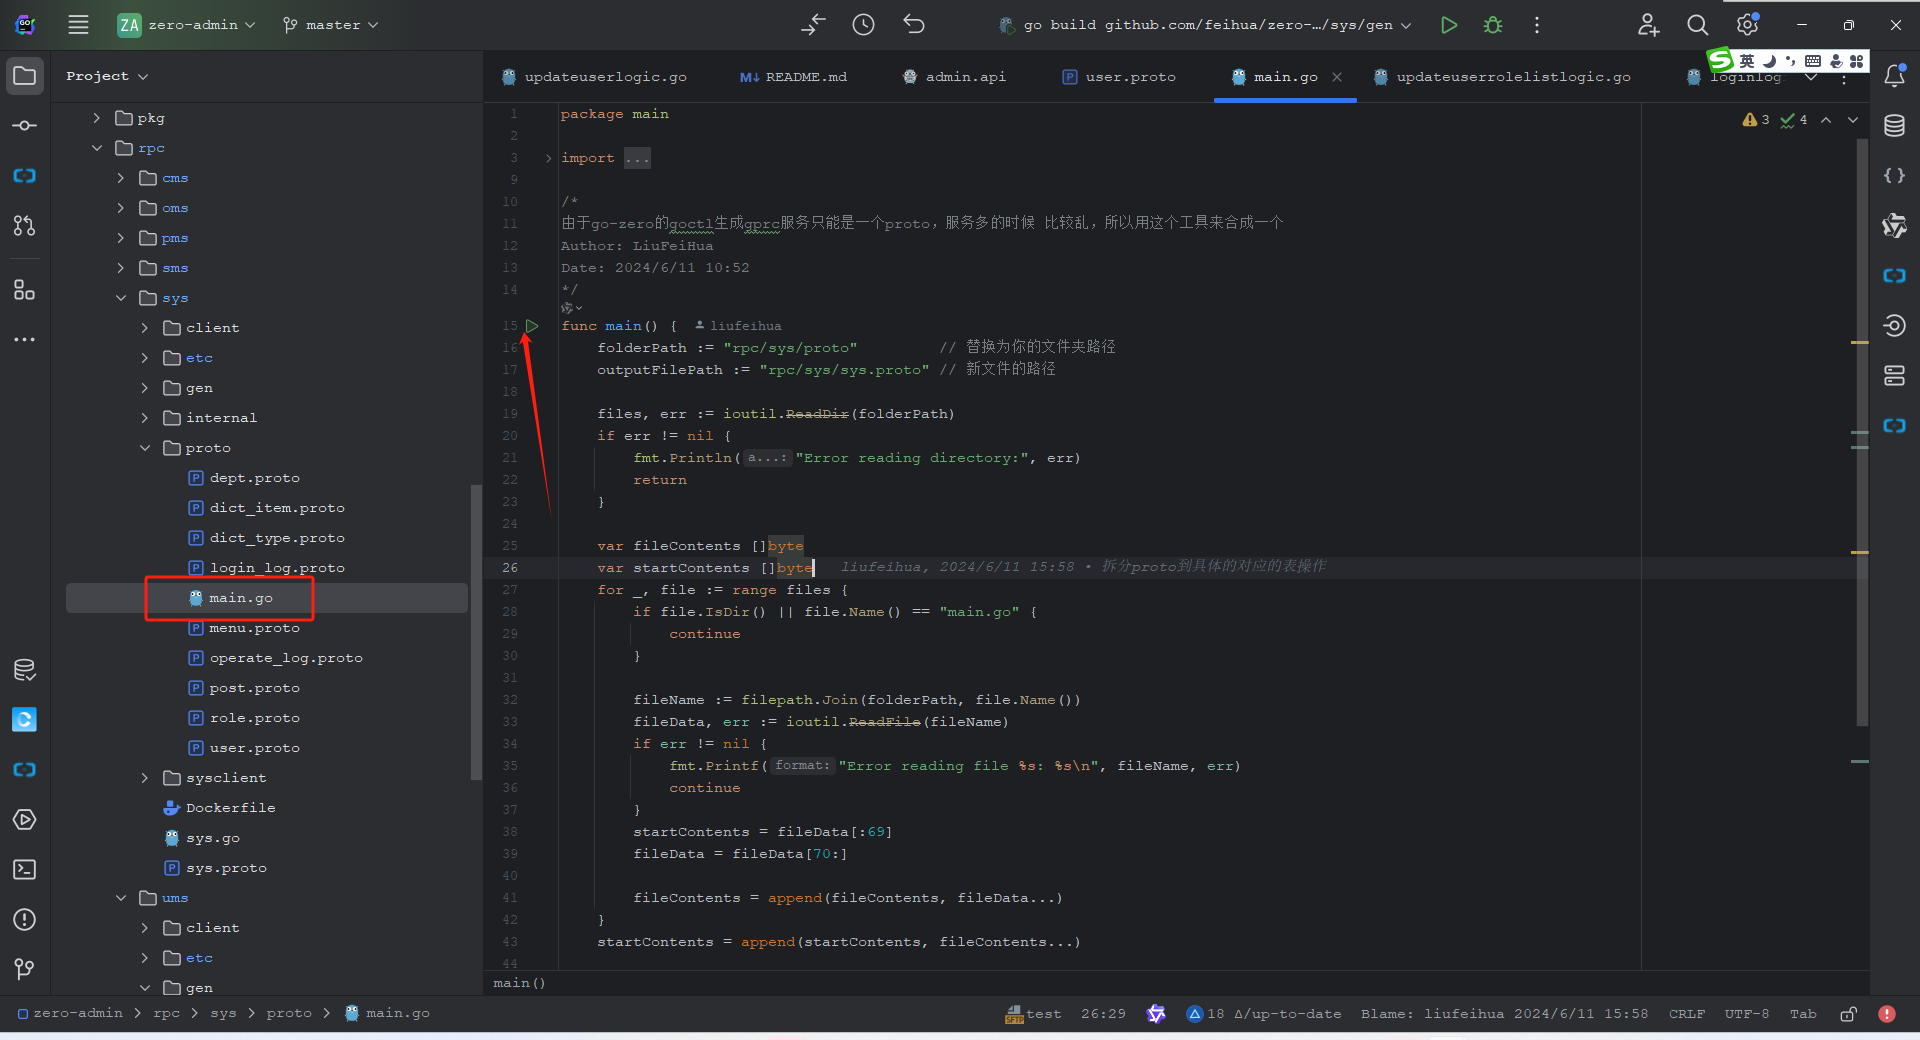Click the Blame liufeihua status entry
1920x1040 pixels.
click(1504, 1014)
